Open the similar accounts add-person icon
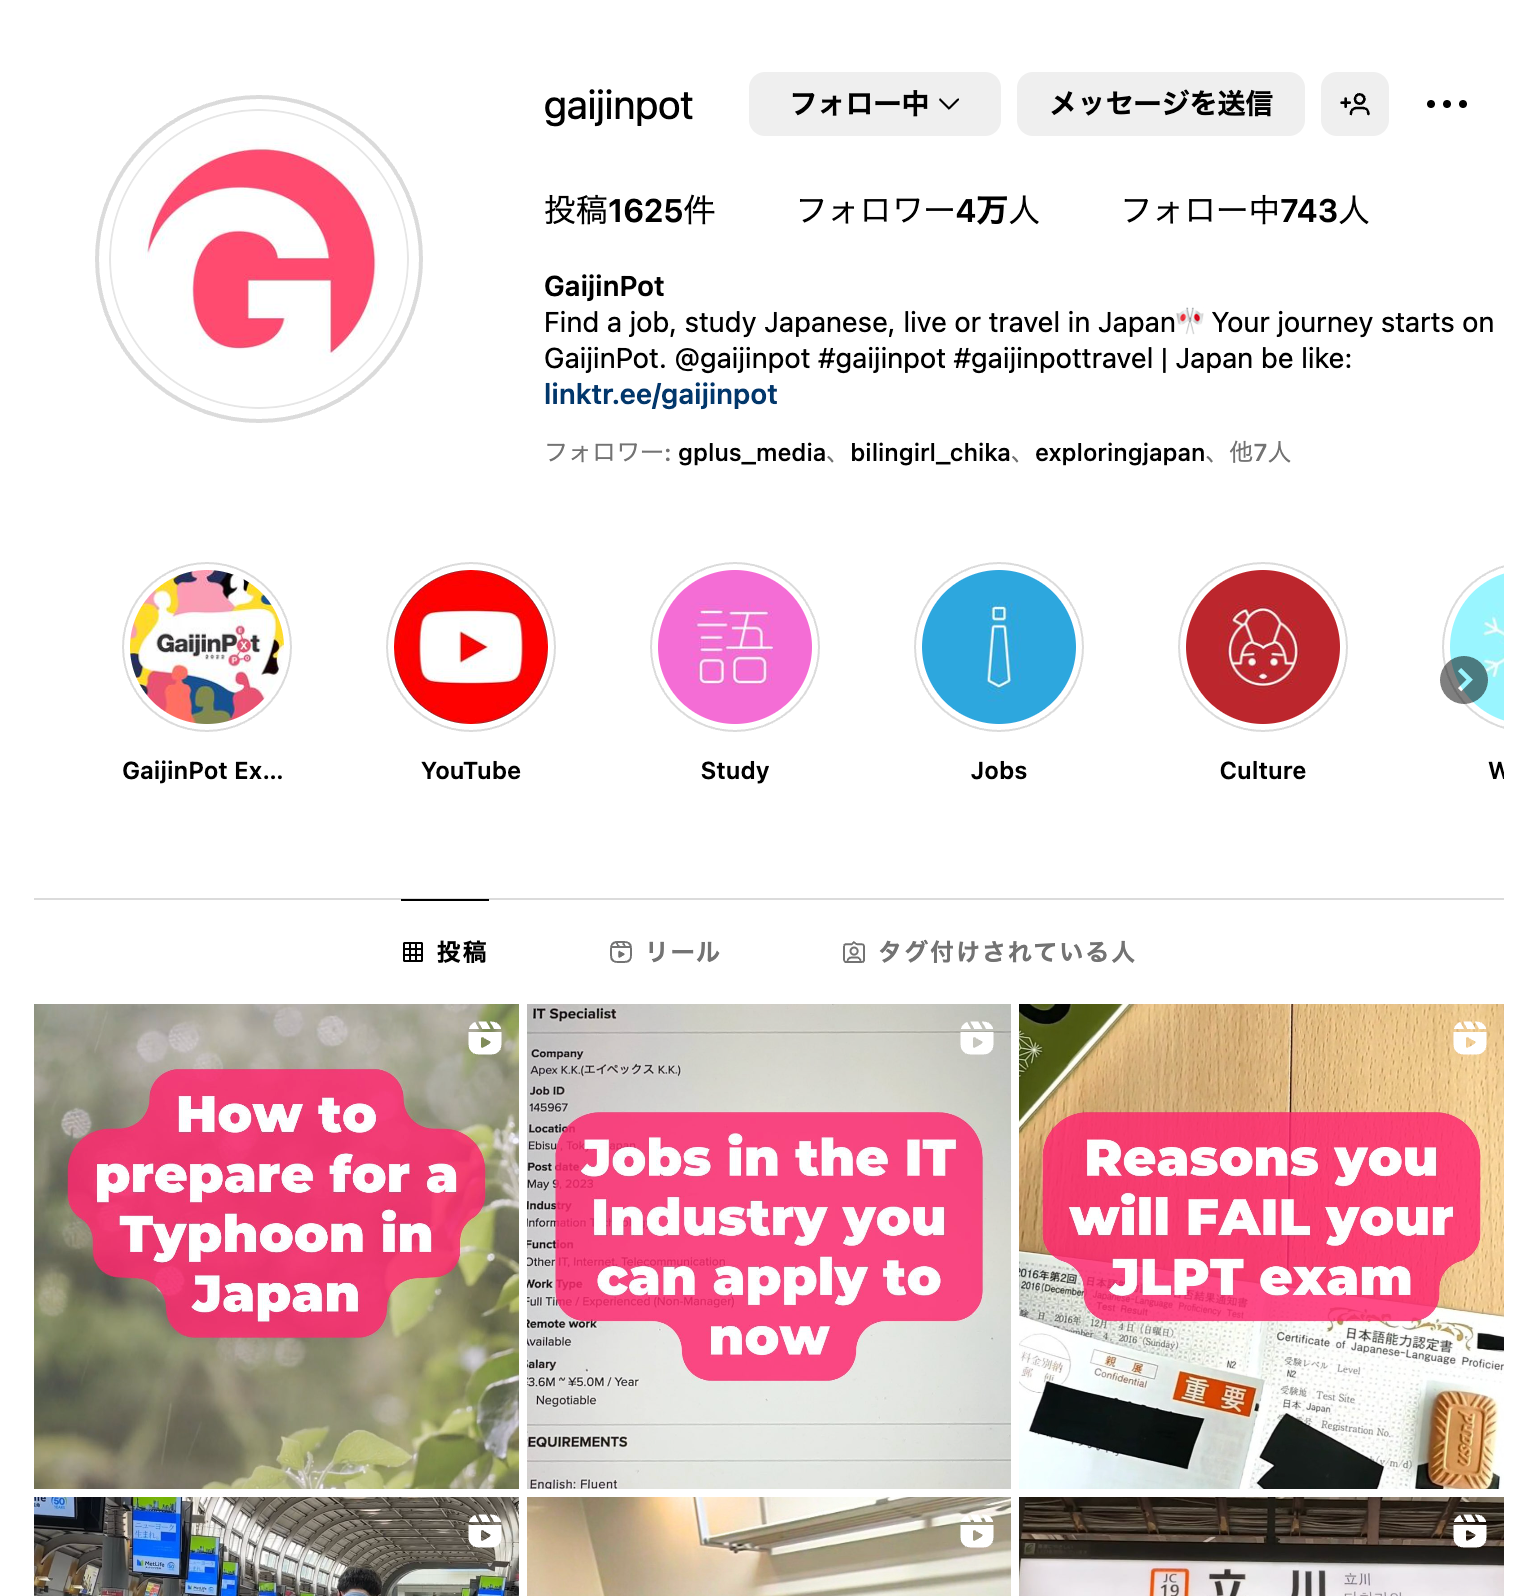 point(1354,104)
